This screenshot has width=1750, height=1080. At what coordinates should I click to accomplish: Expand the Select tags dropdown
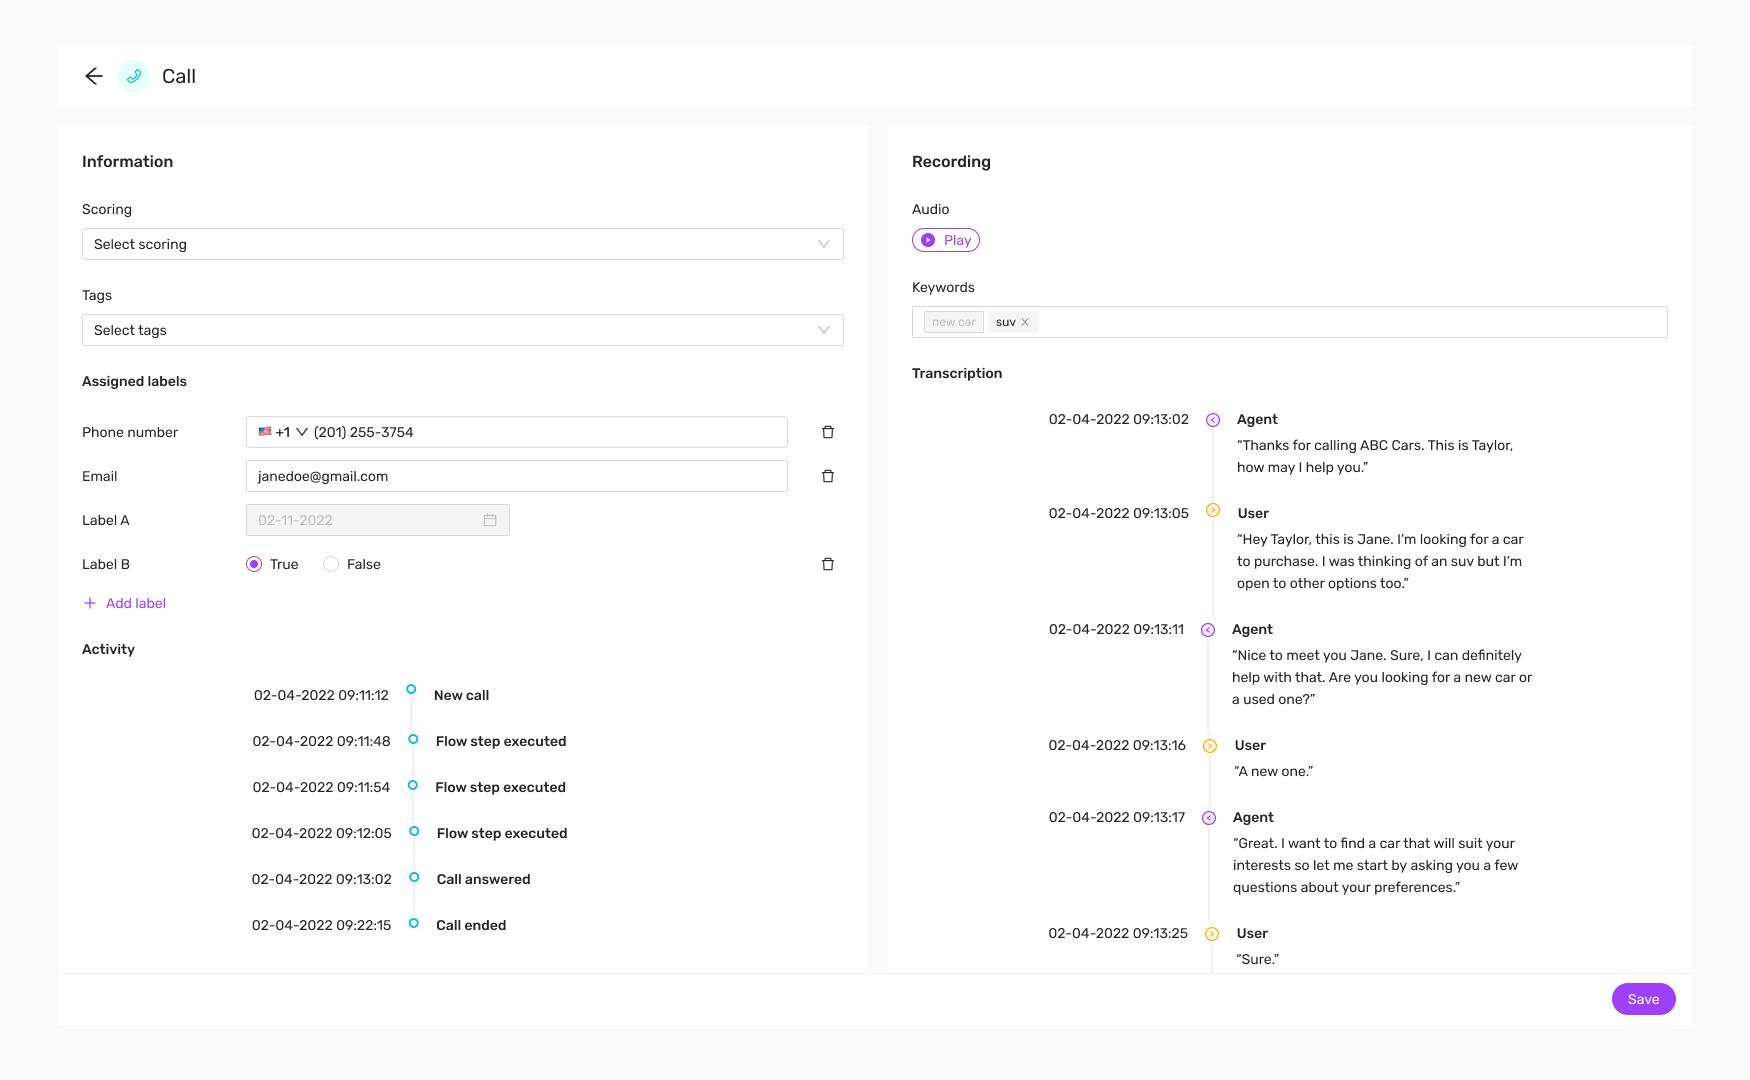(462, 330)
